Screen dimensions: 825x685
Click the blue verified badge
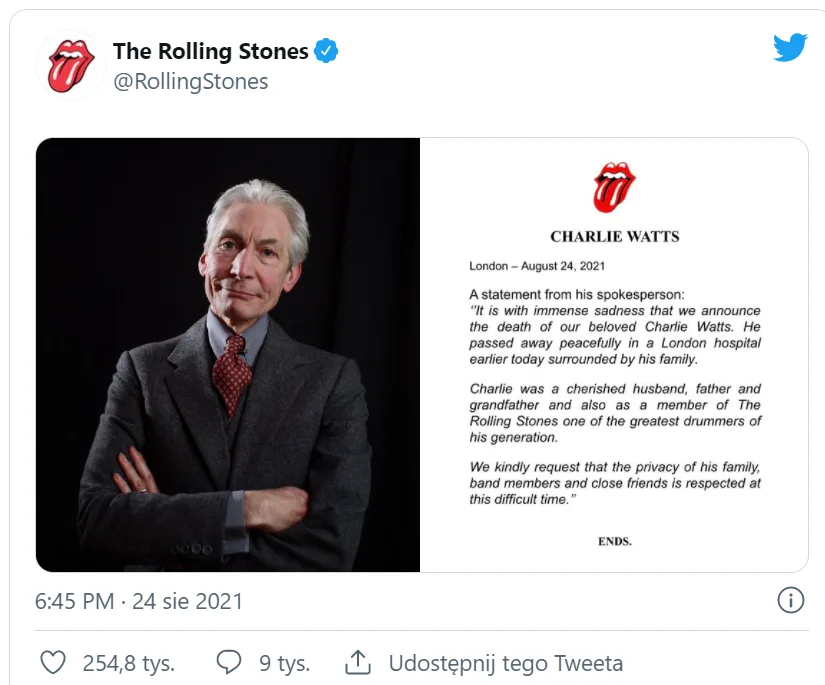click(327, 51)
